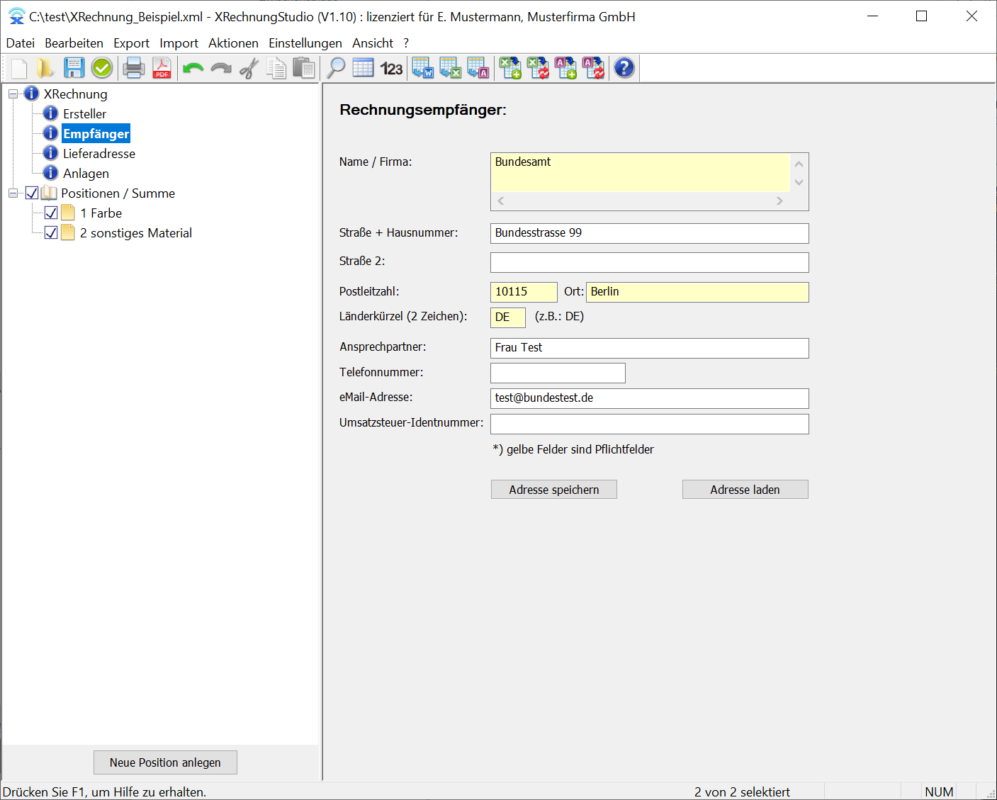Export the invoice as PDF
Viewport: 997px width, 800px height.
point(162,68)
